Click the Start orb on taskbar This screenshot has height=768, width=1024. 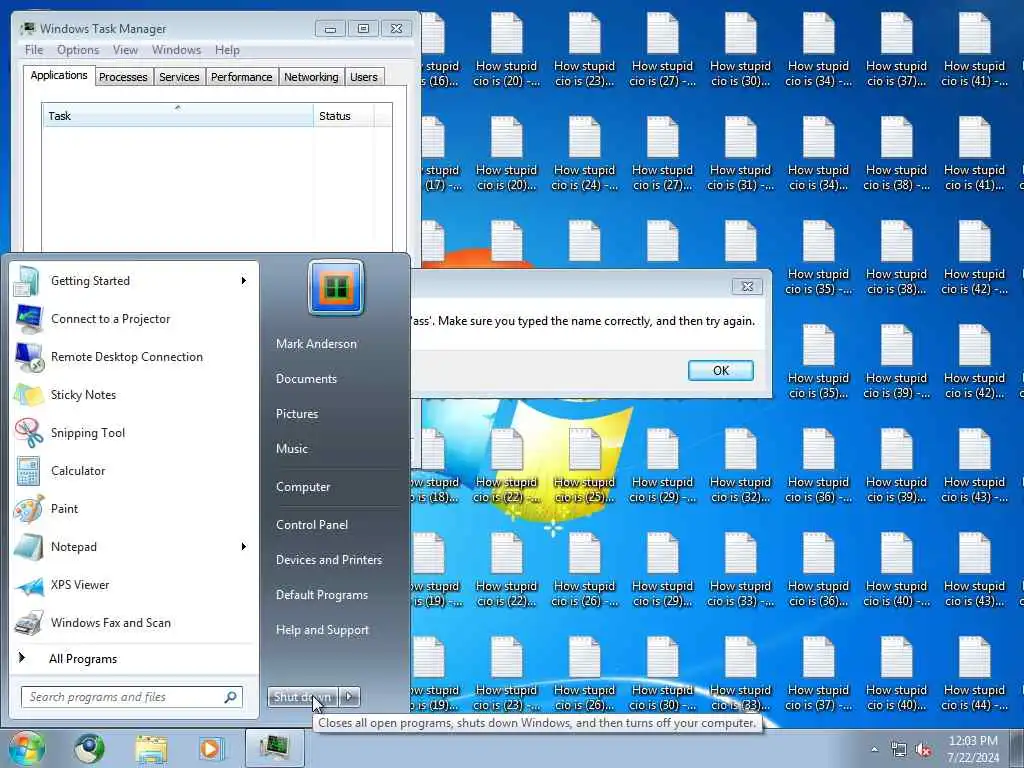(26, 748)
